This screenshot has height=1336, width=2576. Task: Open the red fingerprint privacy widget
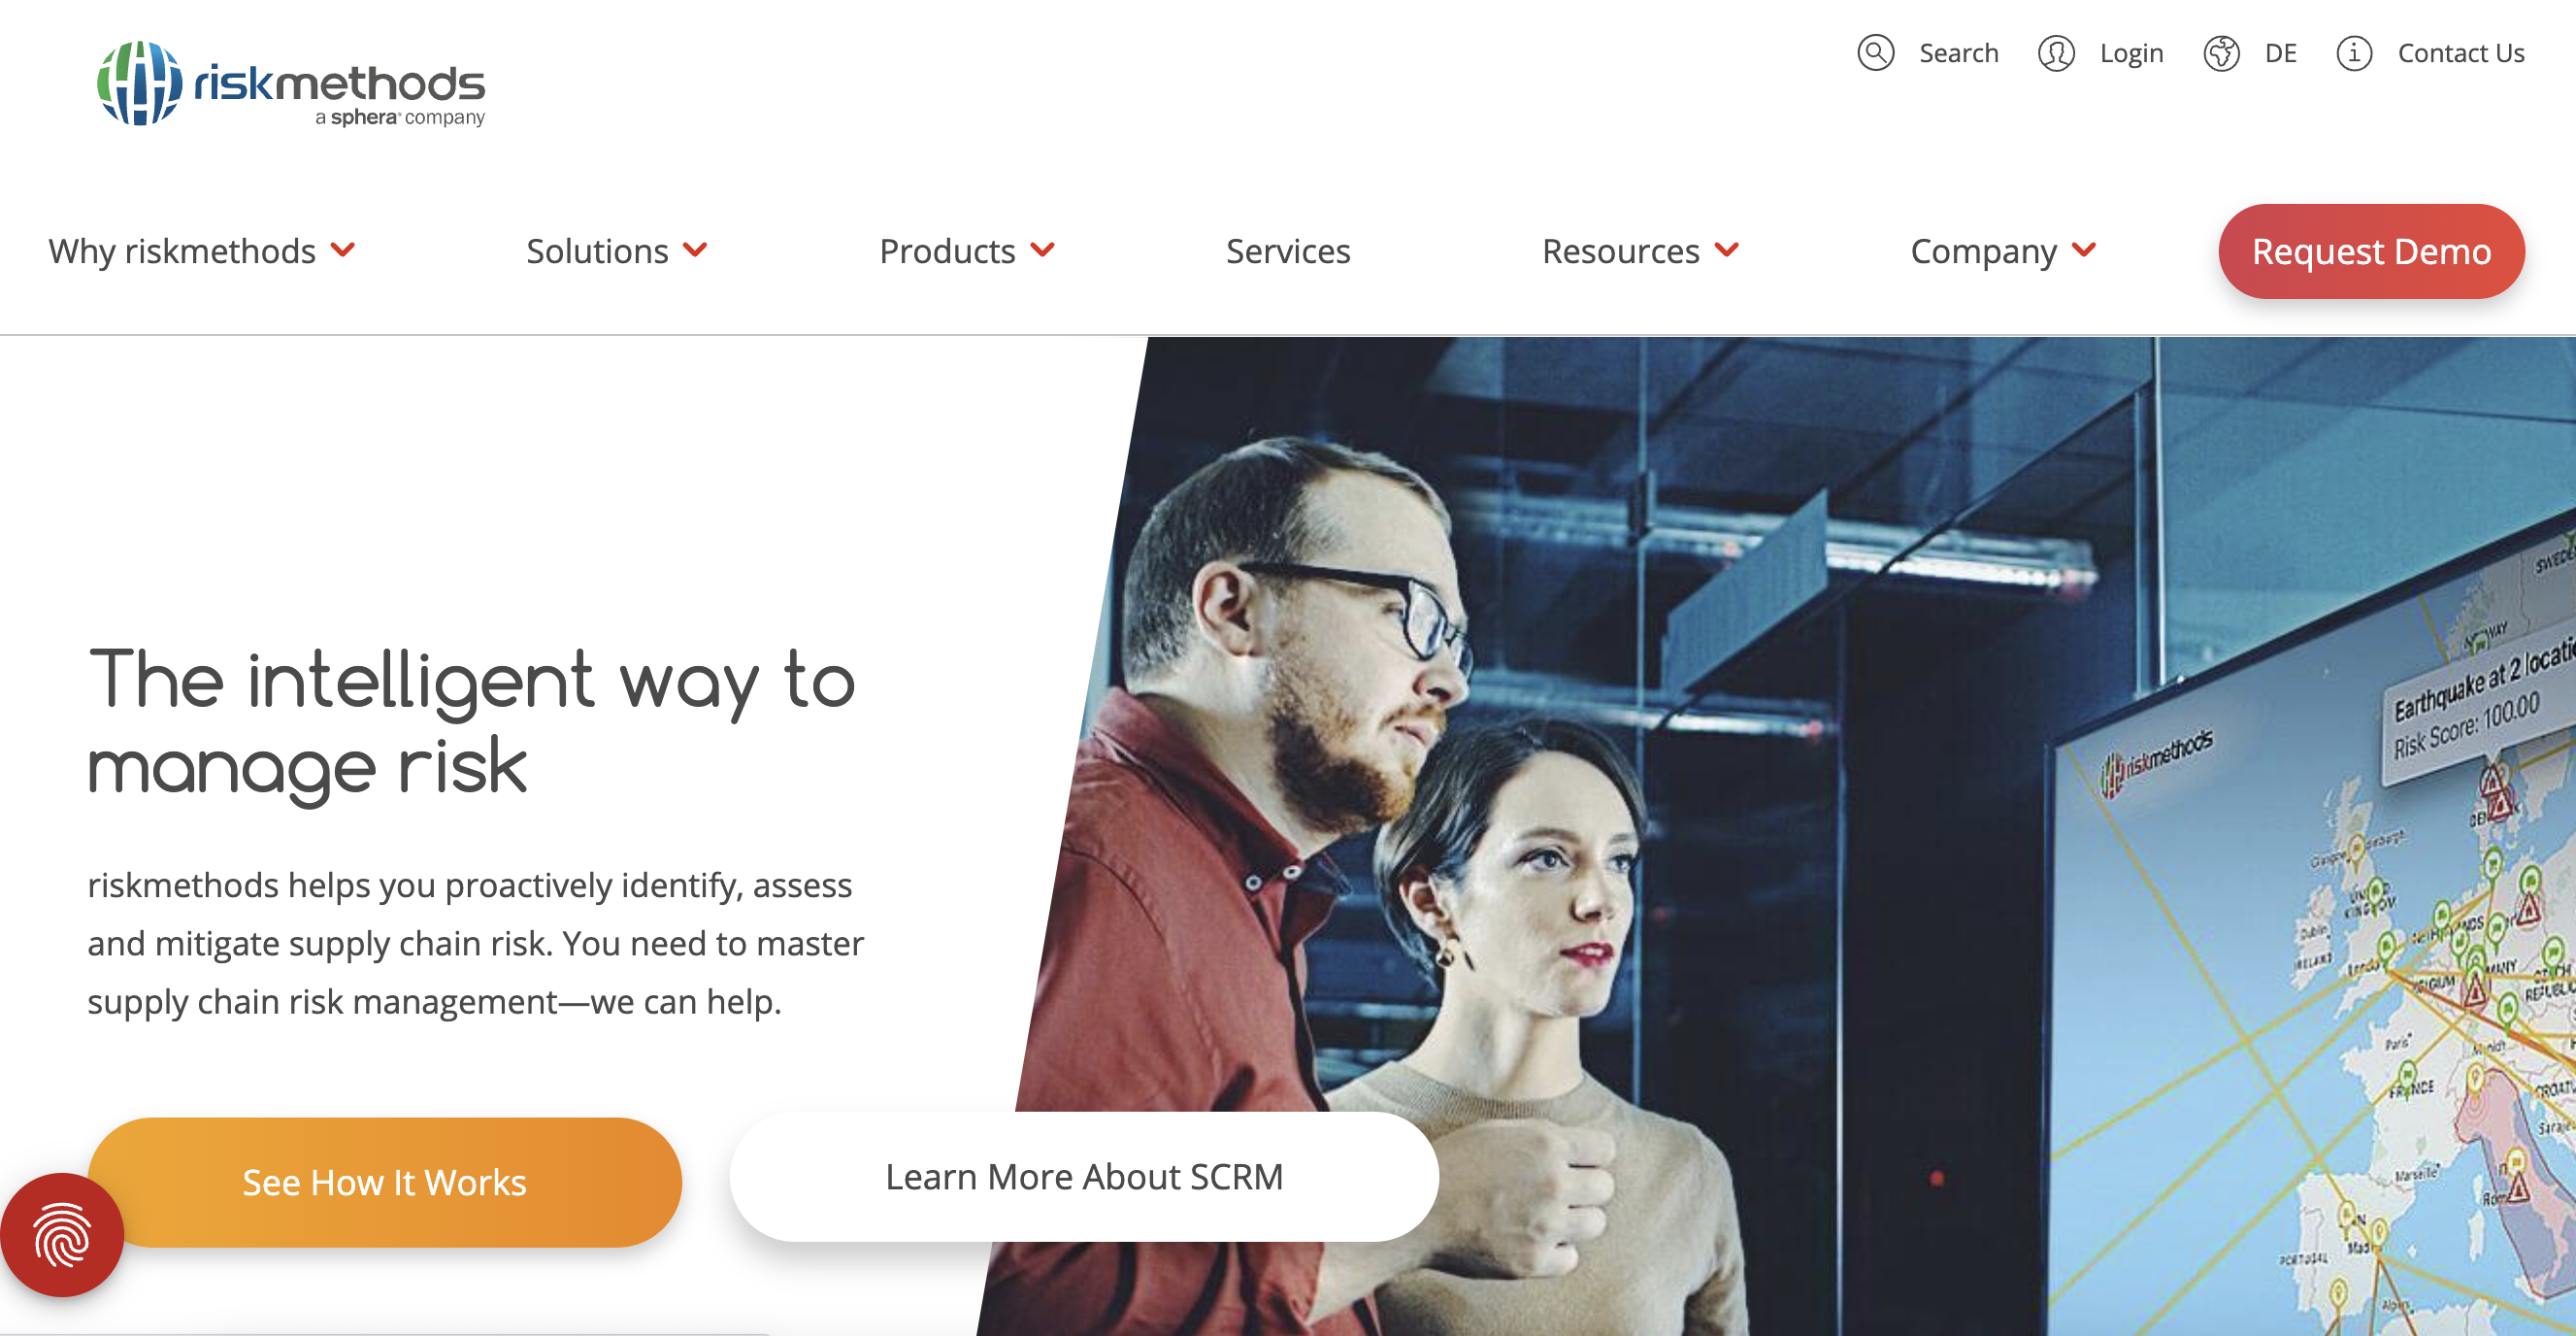point(62,1235)
